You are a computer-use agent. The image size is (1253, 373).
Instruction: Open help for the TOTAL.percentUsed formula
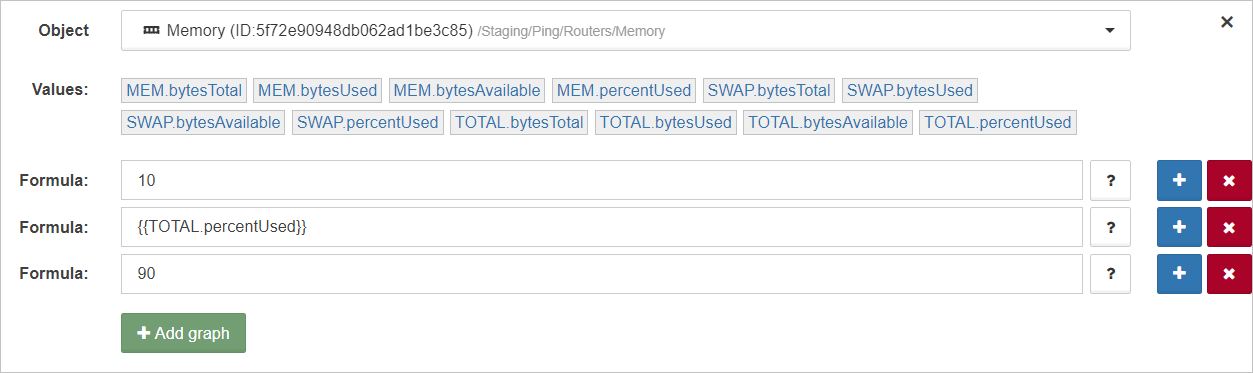(x=1110, y=227)
